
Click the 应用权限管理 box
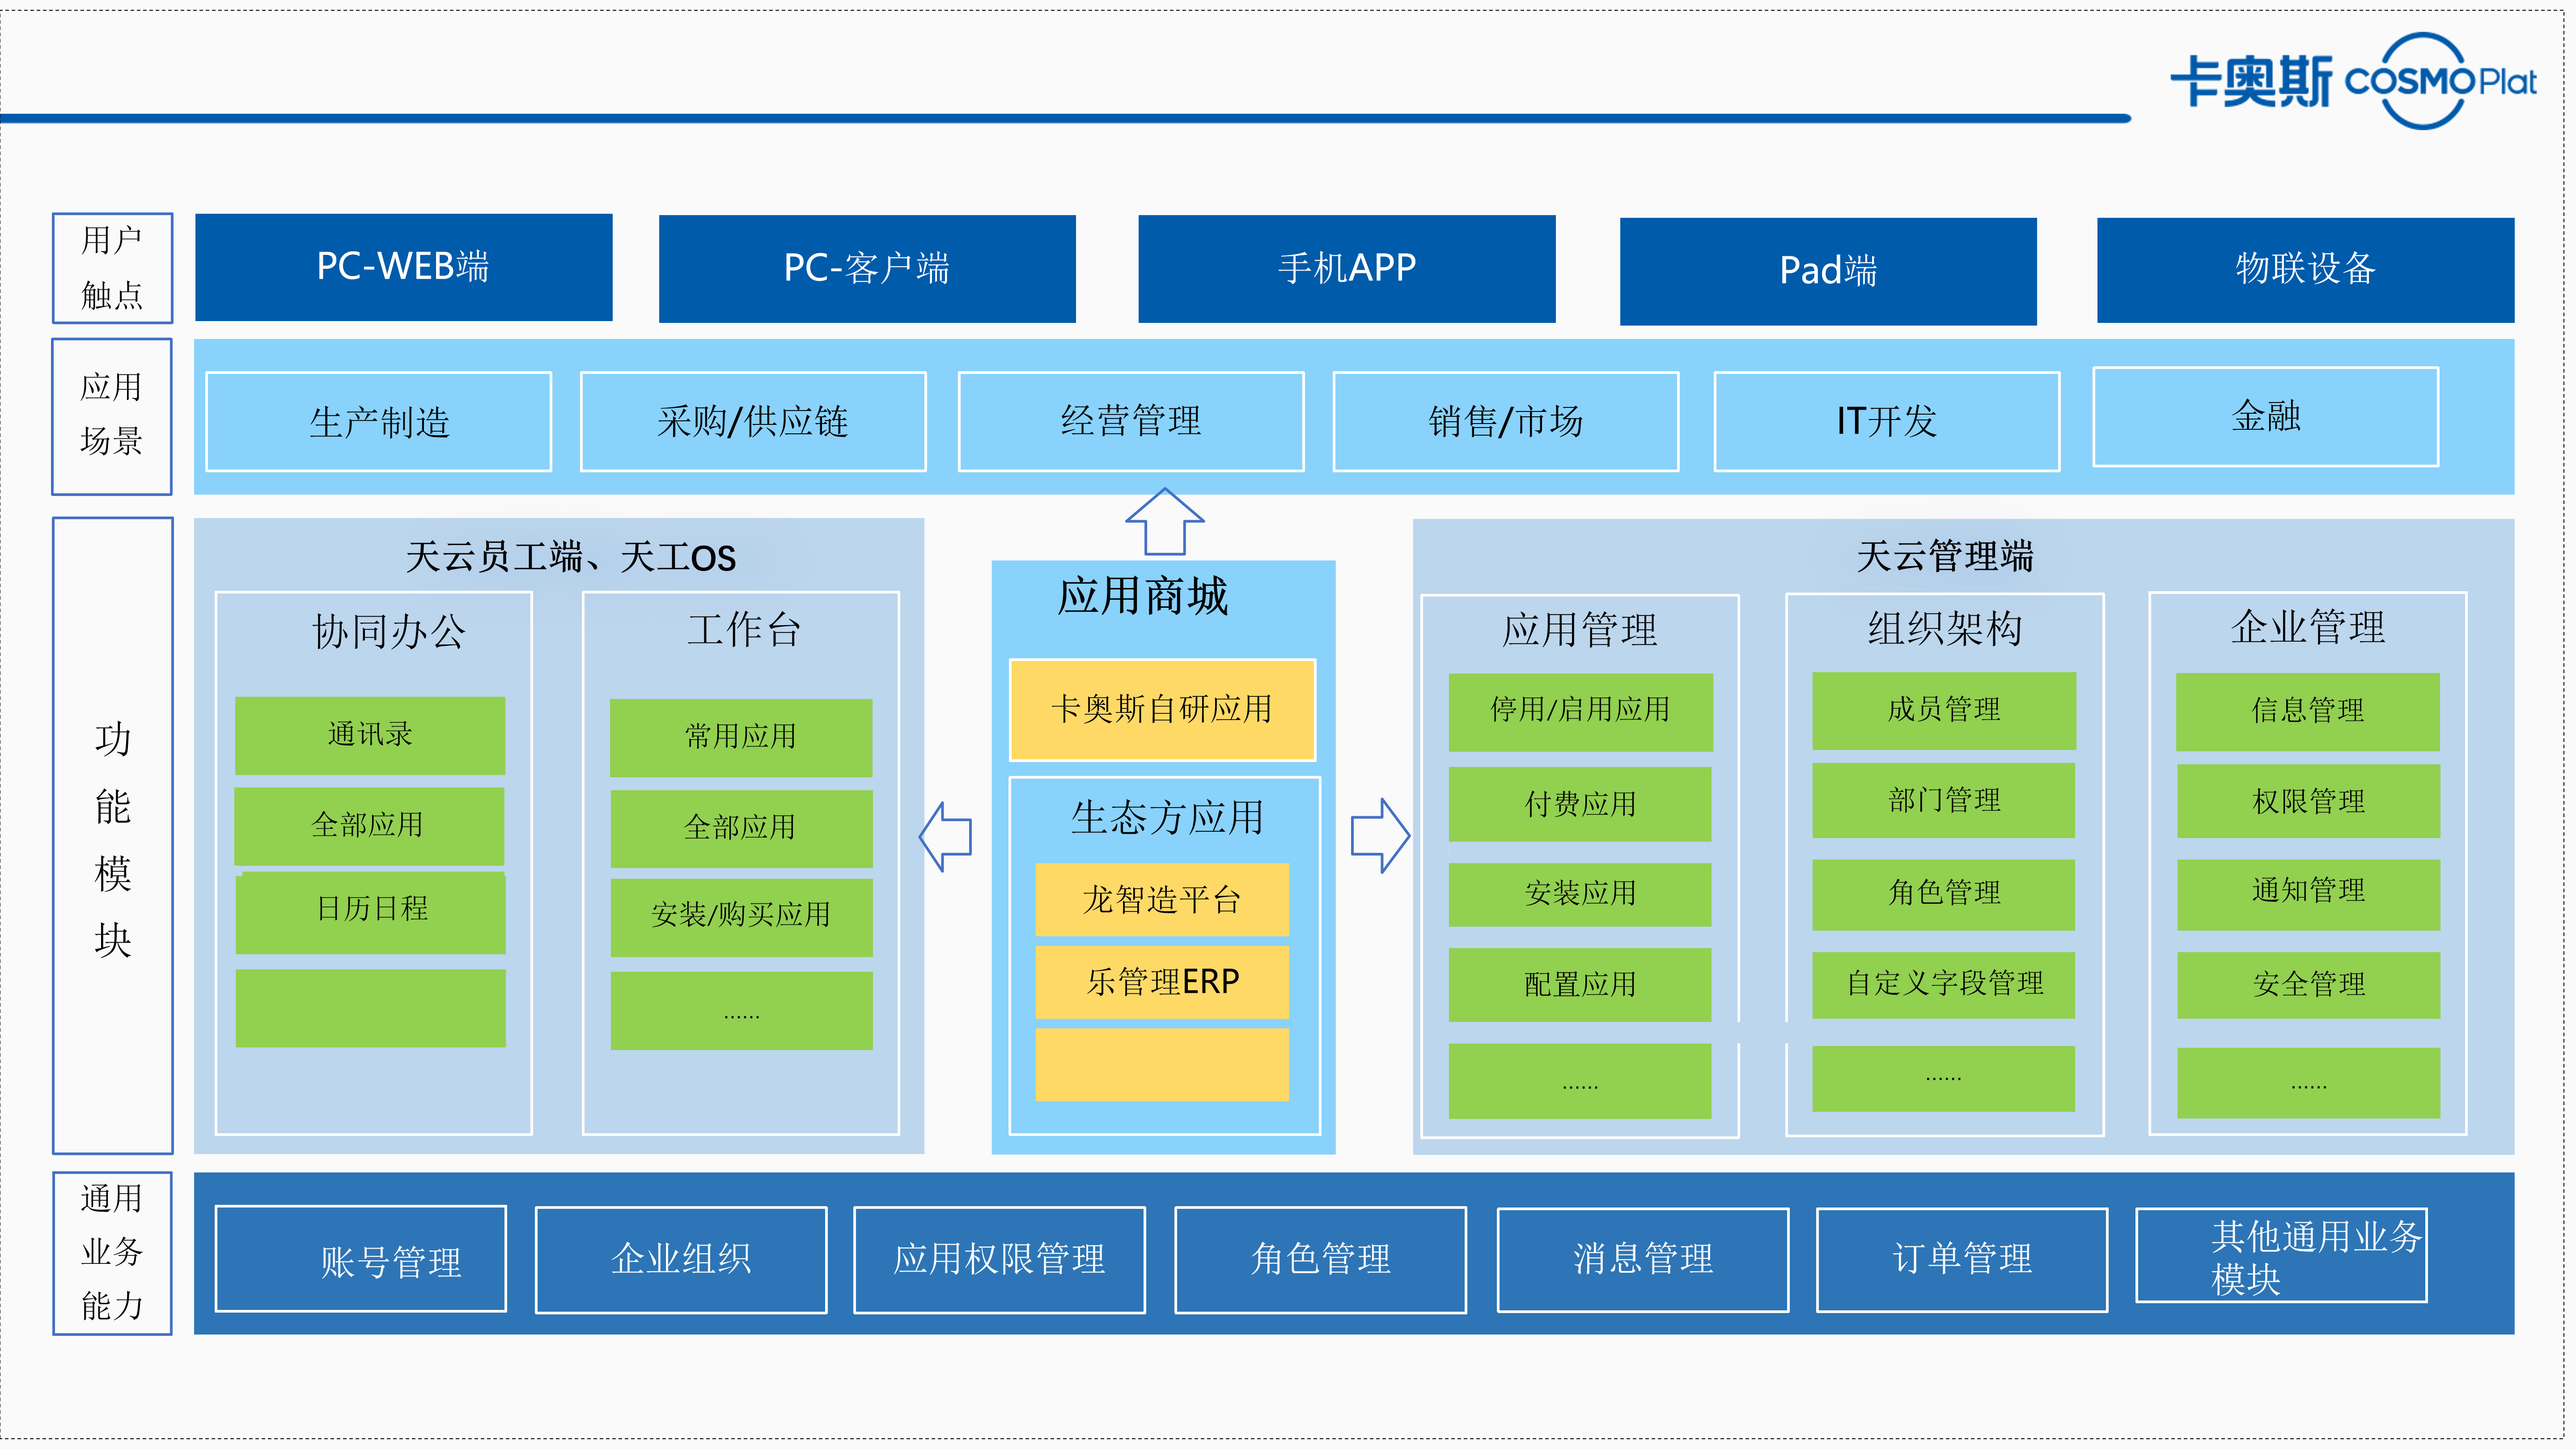(x=999, y=1259)
